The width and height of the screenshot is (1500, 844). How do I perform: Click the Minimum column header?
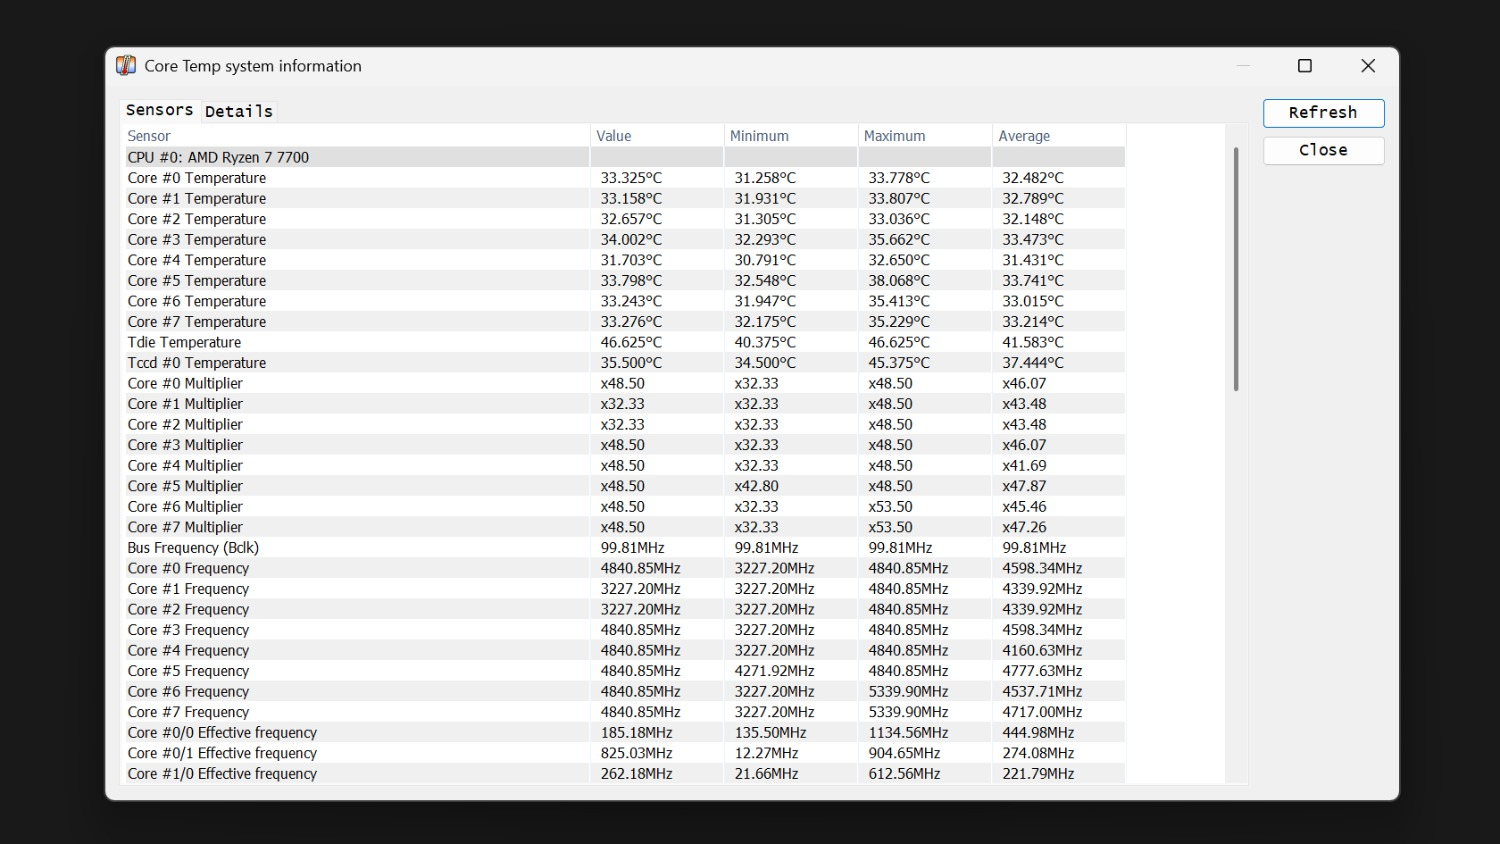click(791, 136)
